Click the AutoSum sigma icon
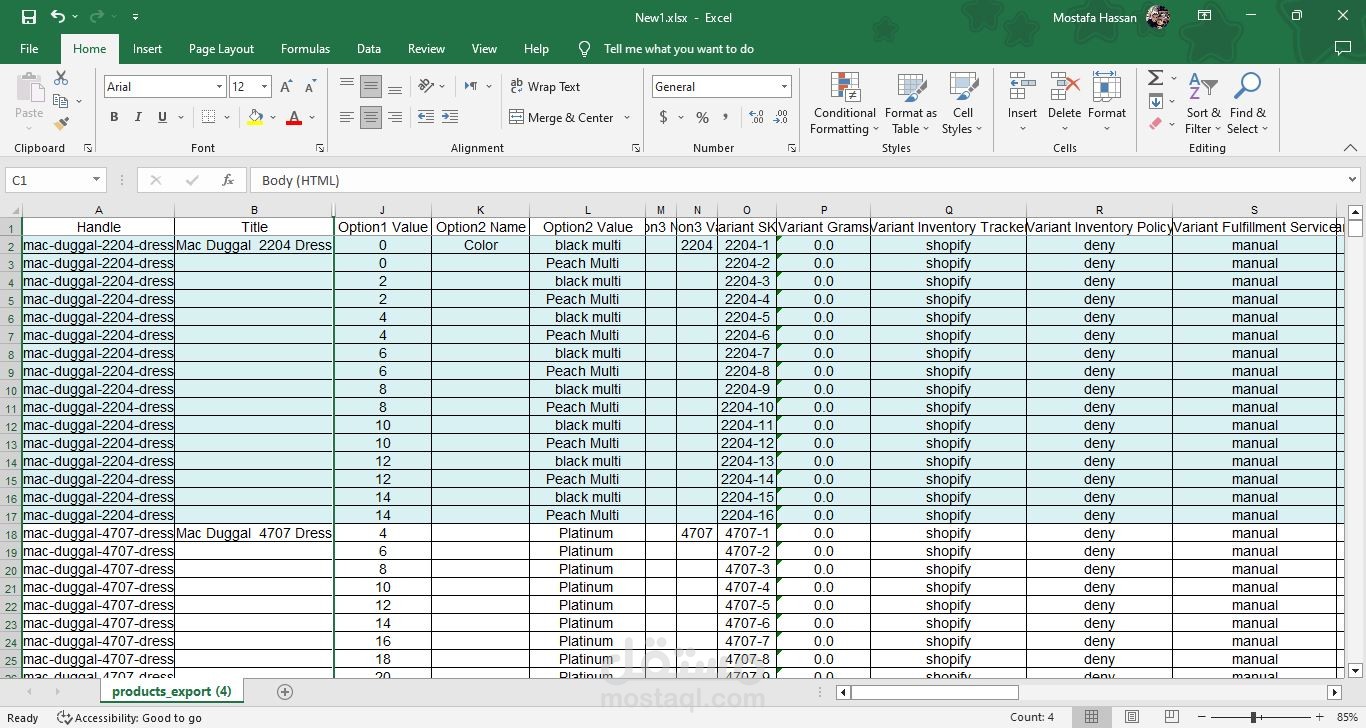The image size is (1366, 728). pos(1155,78)
